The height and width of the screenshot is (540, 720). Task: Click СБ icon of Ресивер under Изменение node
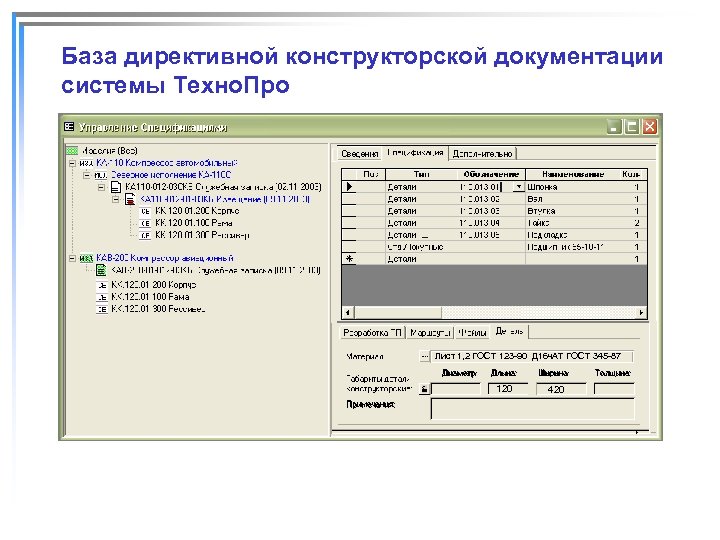click(x=145, y=236)
